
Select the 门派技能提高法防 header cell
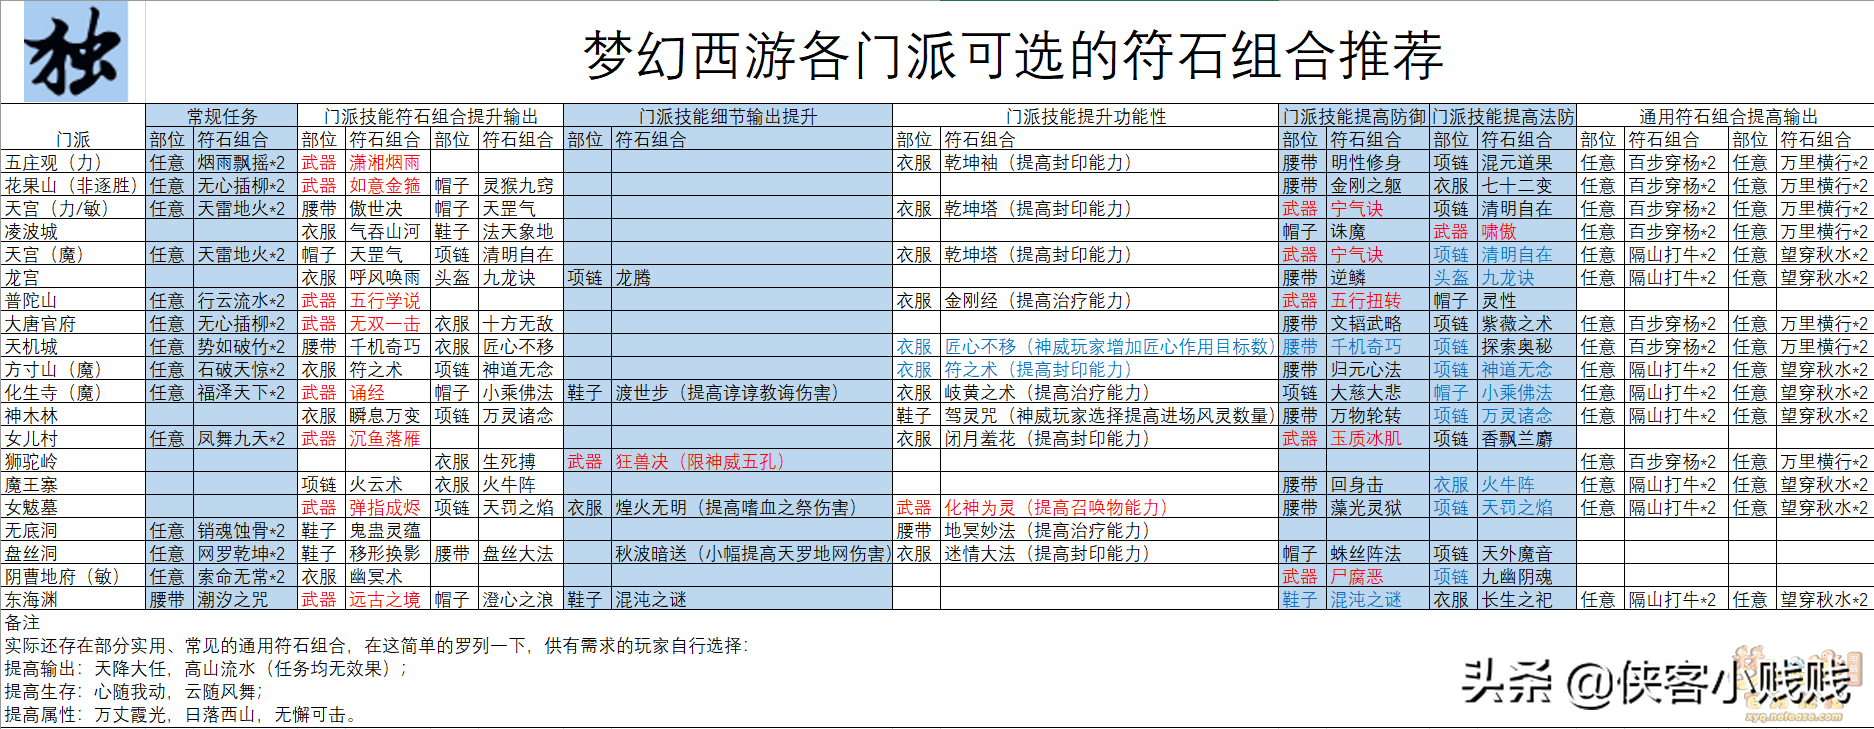tap(1503, 116)
